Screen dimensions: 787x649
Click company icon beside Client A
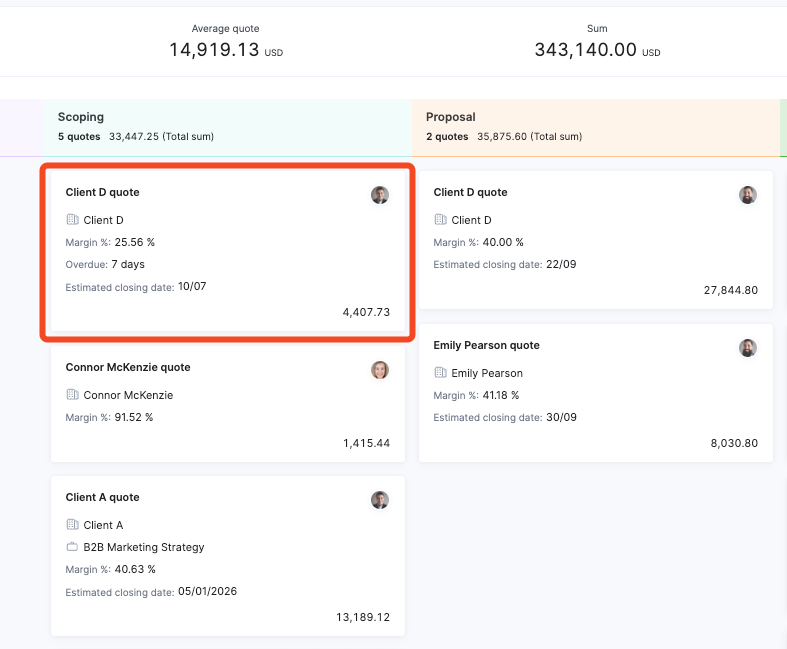(72, 525)
